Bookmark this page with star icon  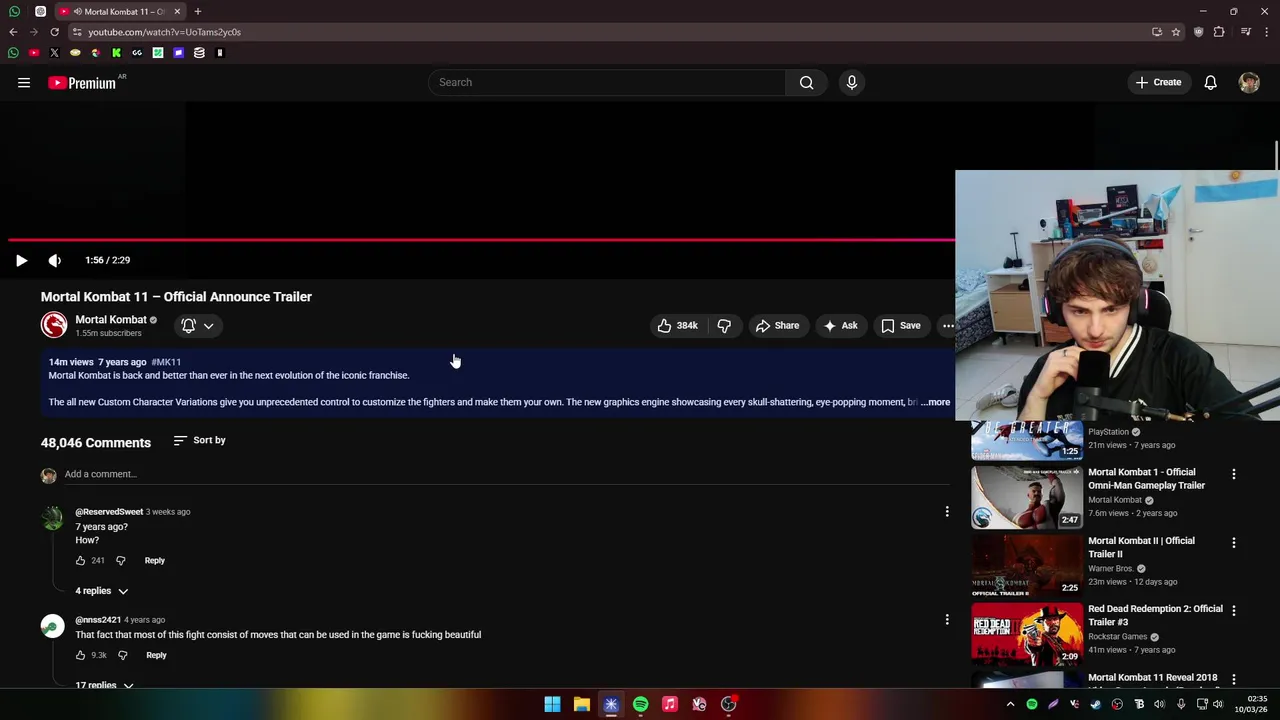[1176, 32]
